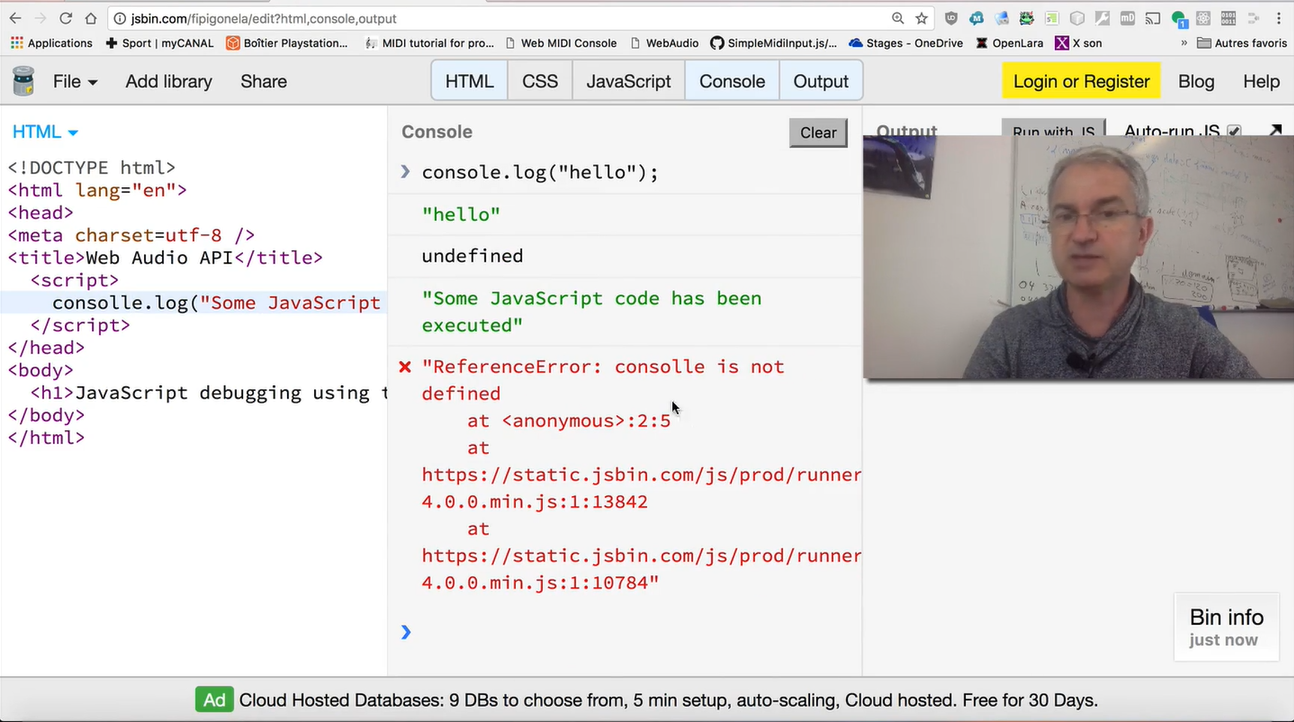View site info icon in address bar
Screen dimensions: 1294x722
point(119,18)
